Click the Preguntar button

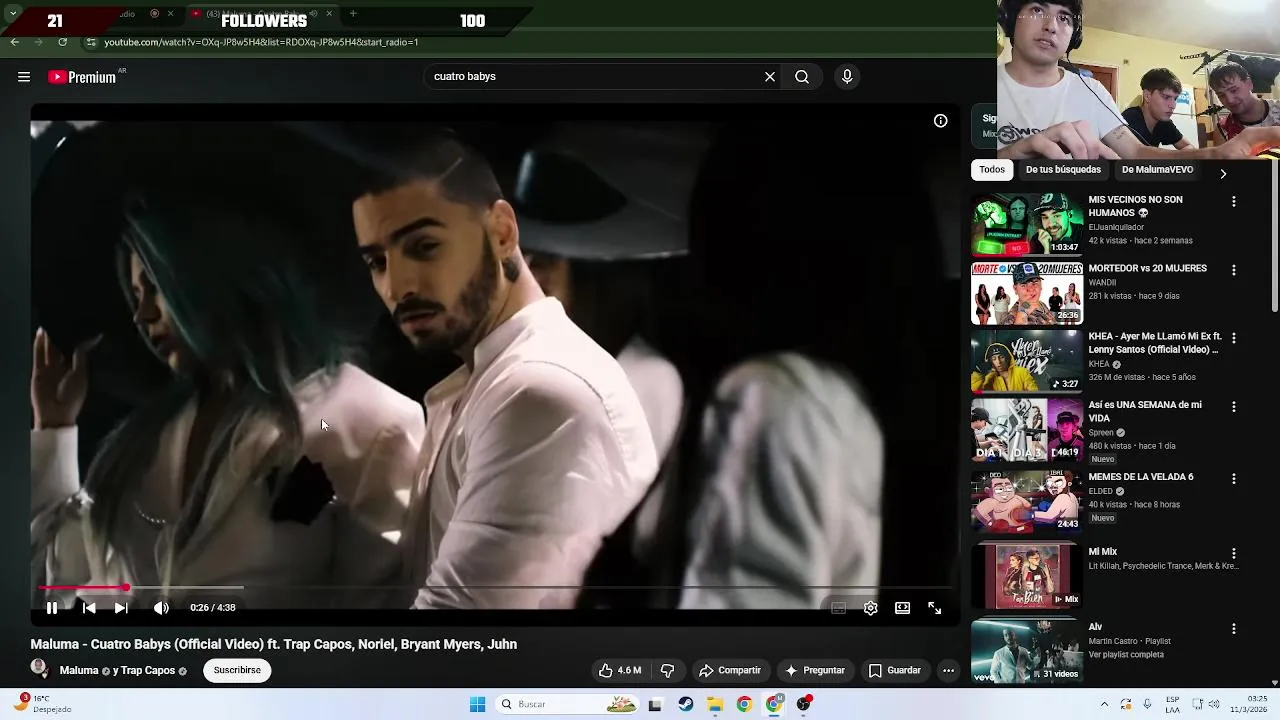pos(815,671)
